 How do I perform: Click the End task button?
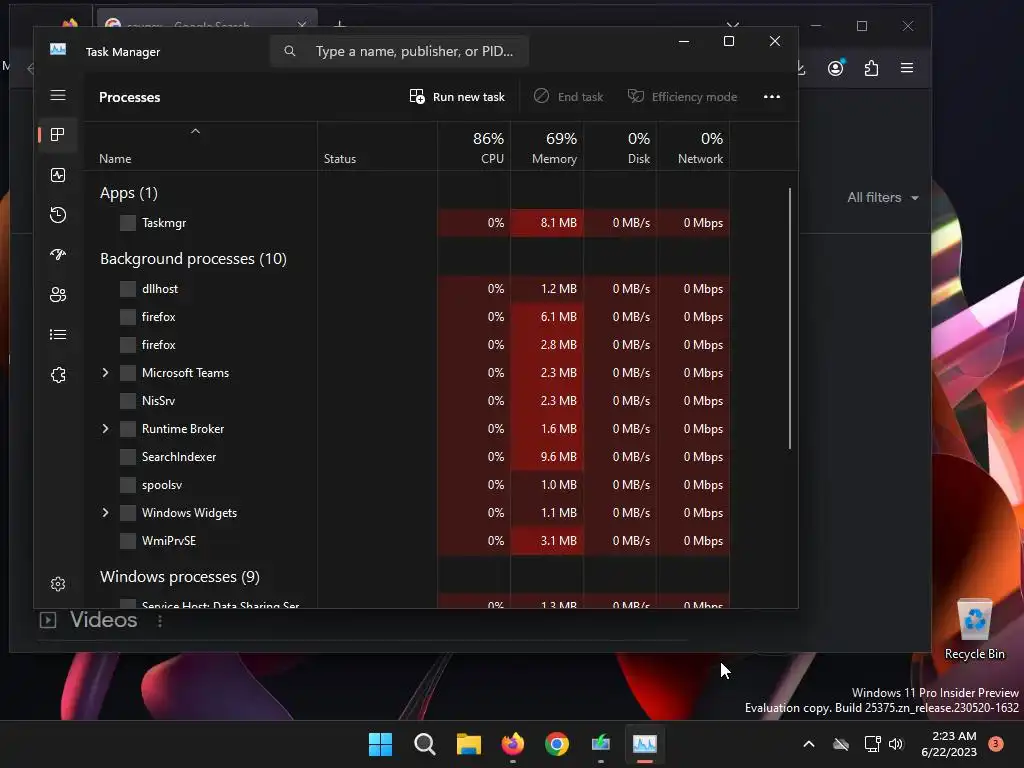[x=569, y=97]
